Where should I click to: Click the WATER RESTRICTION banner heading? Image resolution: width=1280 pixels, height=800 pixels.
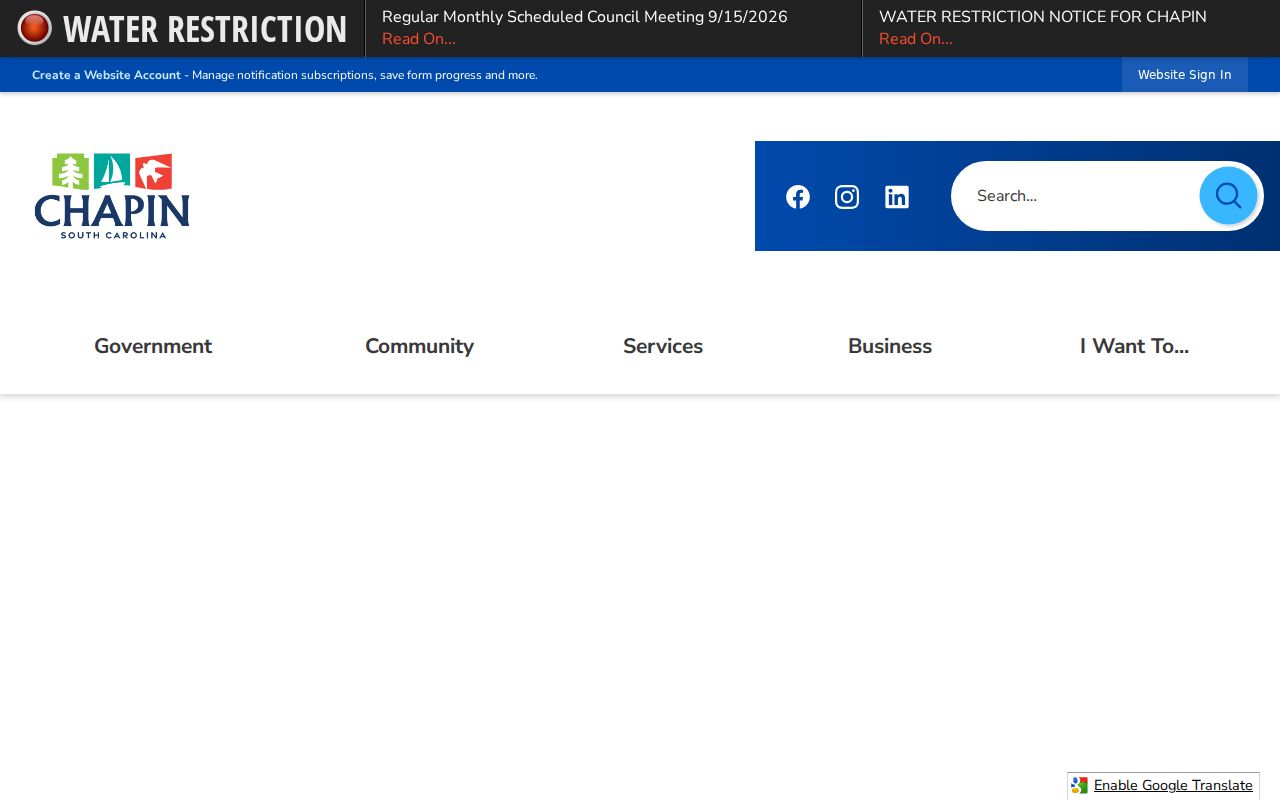[x=205, y=29]
